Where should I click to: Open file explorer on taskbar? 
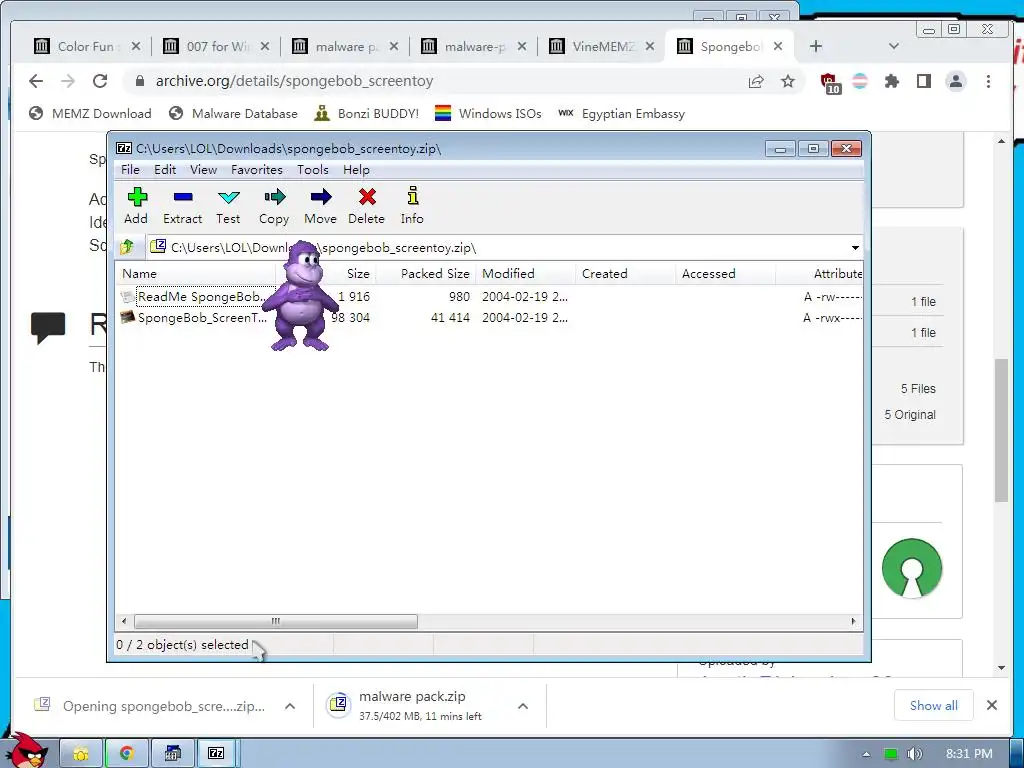click(81, 754)
